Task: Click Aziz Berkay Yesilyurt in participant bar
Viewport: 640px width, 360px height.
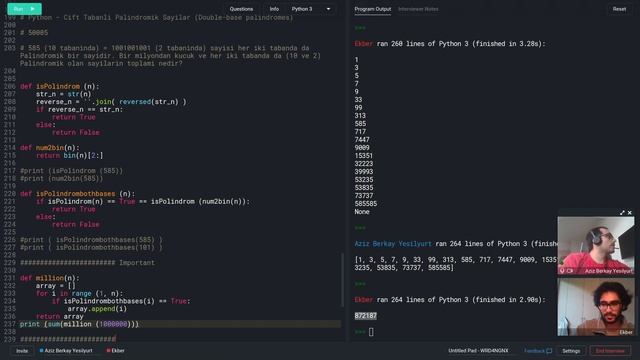Action: click(66, 351)
